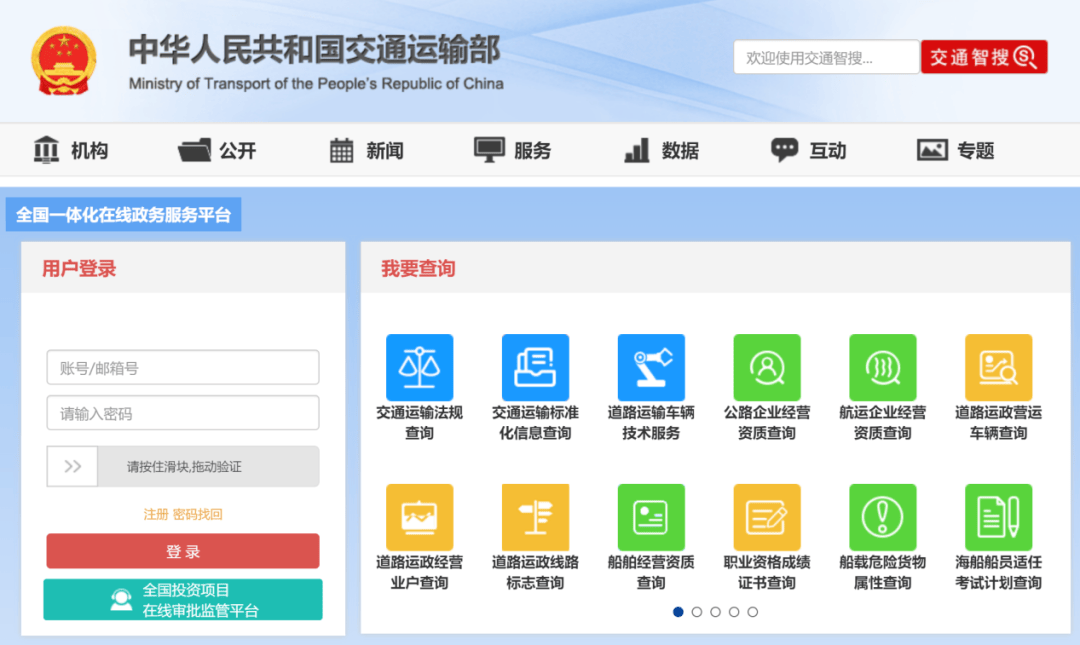The height and width of the screenshot is (645, 1080).
Task: Open 道路运政线路标志查询 signpost icon
Action: pos(535,517)
